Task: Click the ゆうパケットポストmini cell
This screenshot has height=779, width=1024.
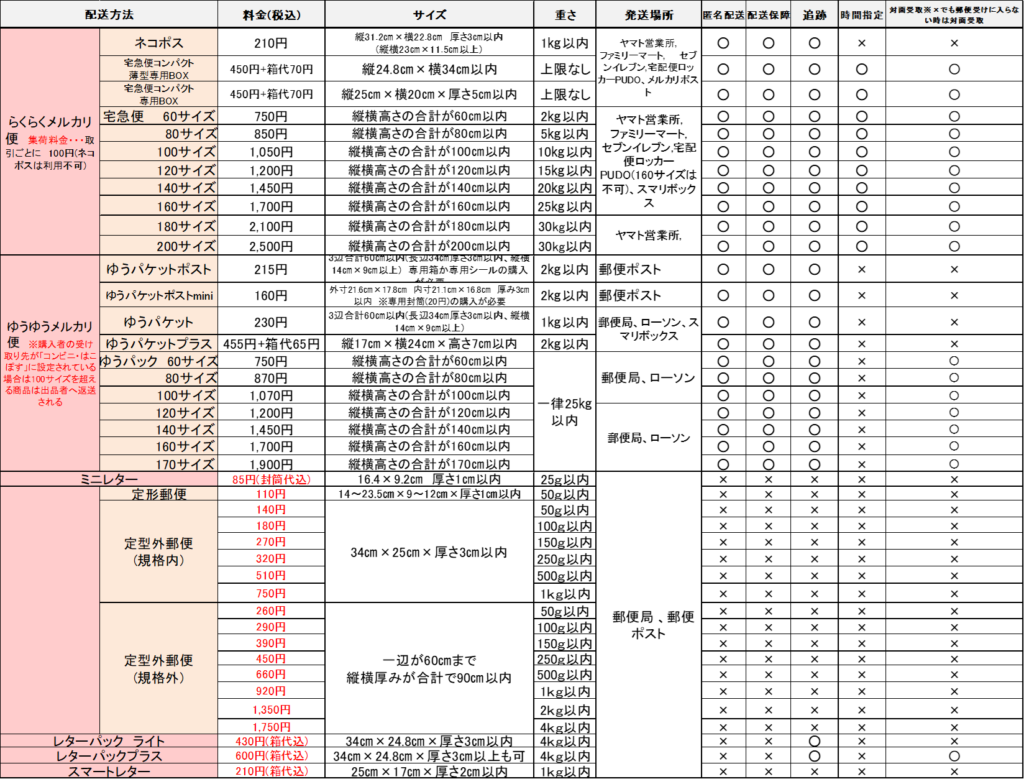Action: [158, 295]
